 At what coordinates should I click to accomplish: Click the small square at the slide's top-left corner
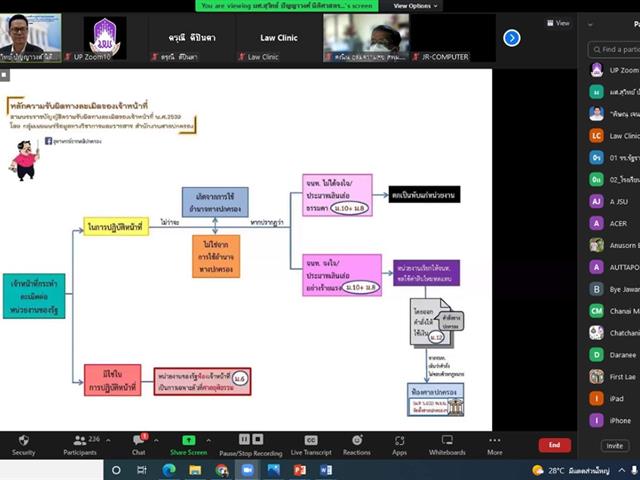(x=4, y=75)
